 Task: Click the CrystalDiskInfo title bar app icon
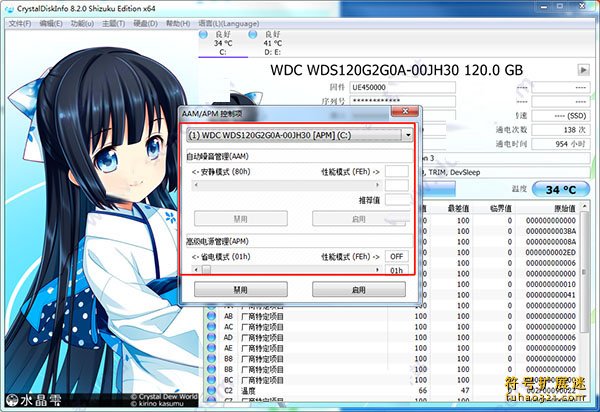pos(9,9)
